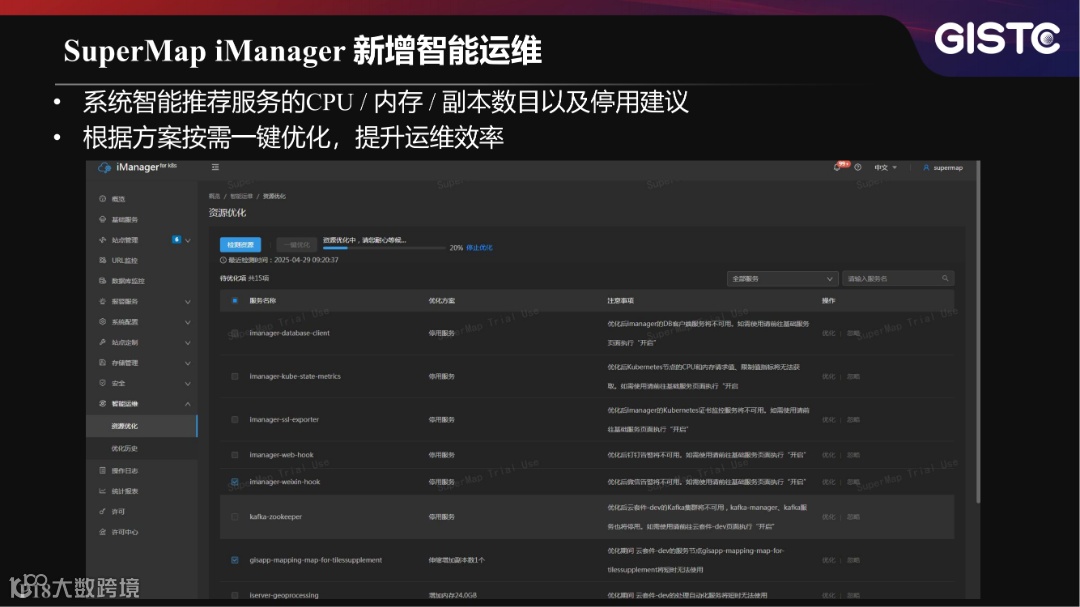Expand the 系统配置 chevron

pyautogui.click(x=188, y=322)
